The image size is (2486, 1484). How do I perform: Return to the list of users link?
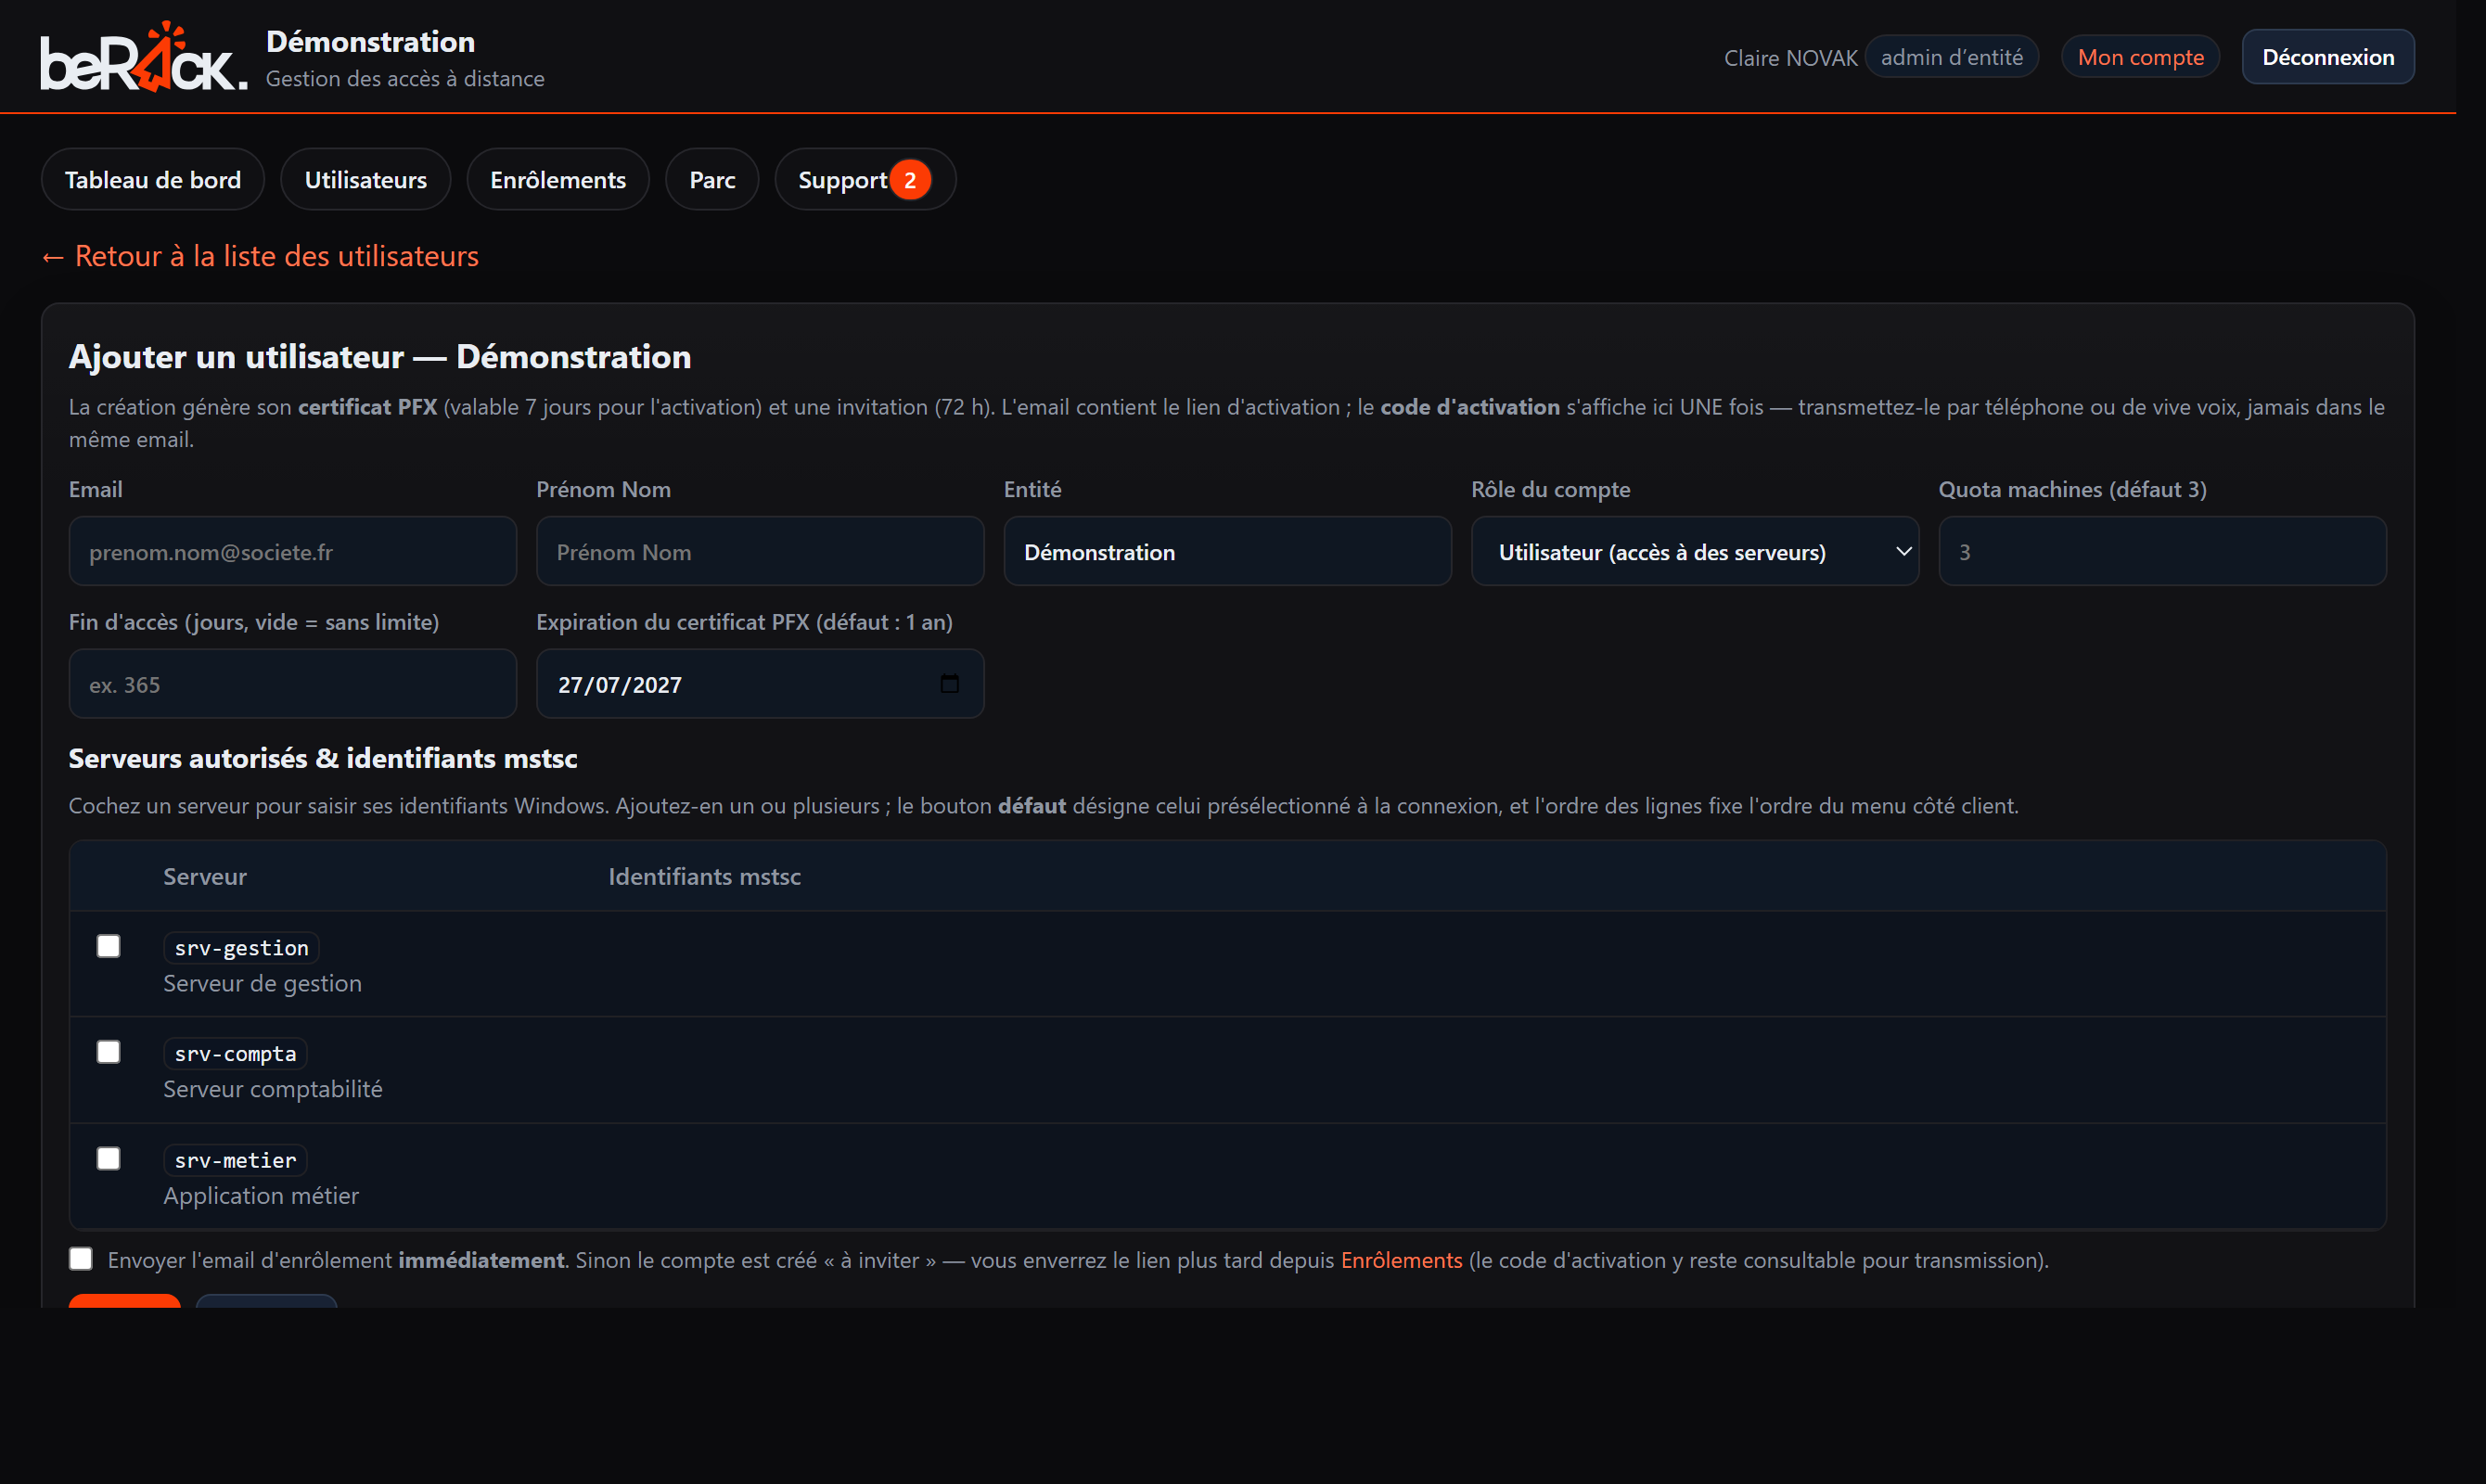(x=260, y=256)
